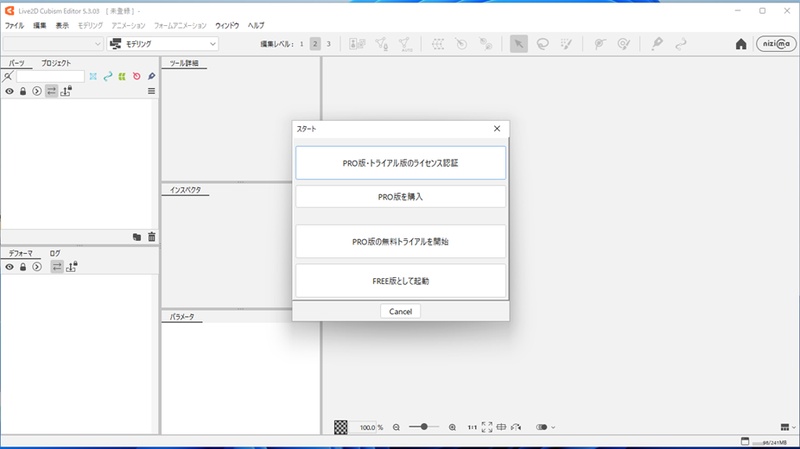
Task: Click the automatic mesh generator icon labeled AUTO
Action: coord(405,44)
